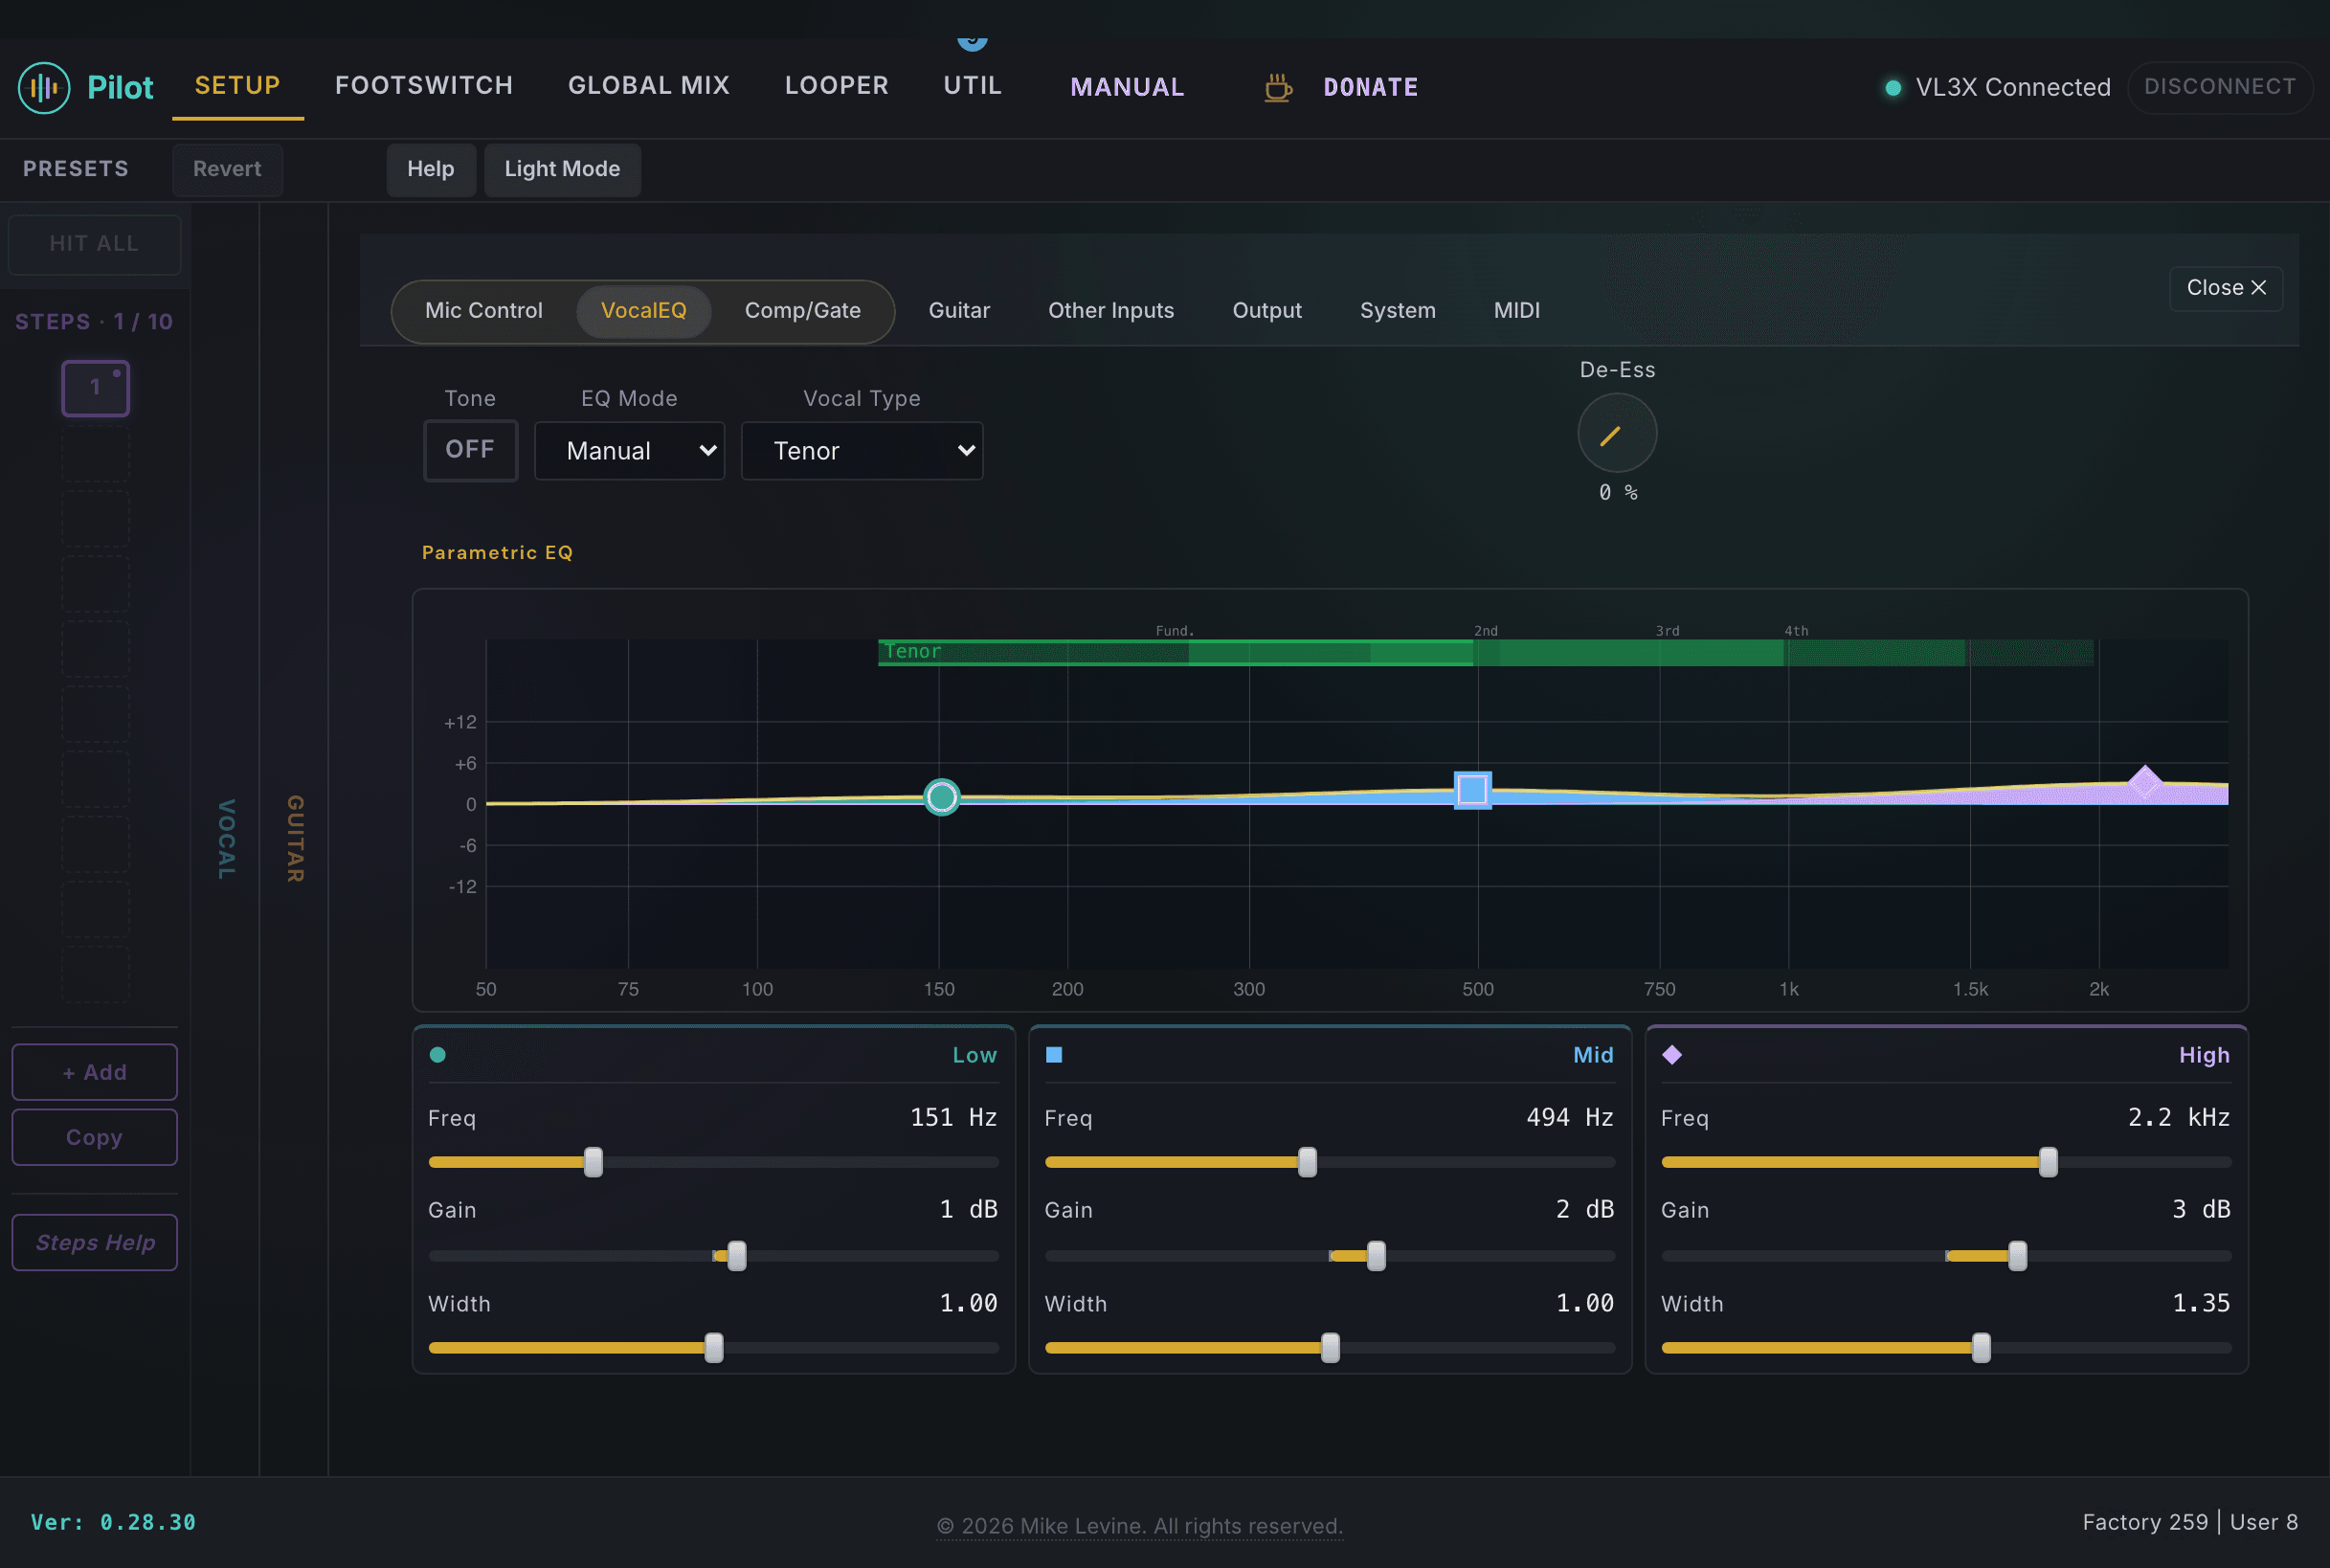Image resolution: width=2330 pixels, height=1568 pixels.
Task: Click the Low band Gain slider
Action: 714,1255
